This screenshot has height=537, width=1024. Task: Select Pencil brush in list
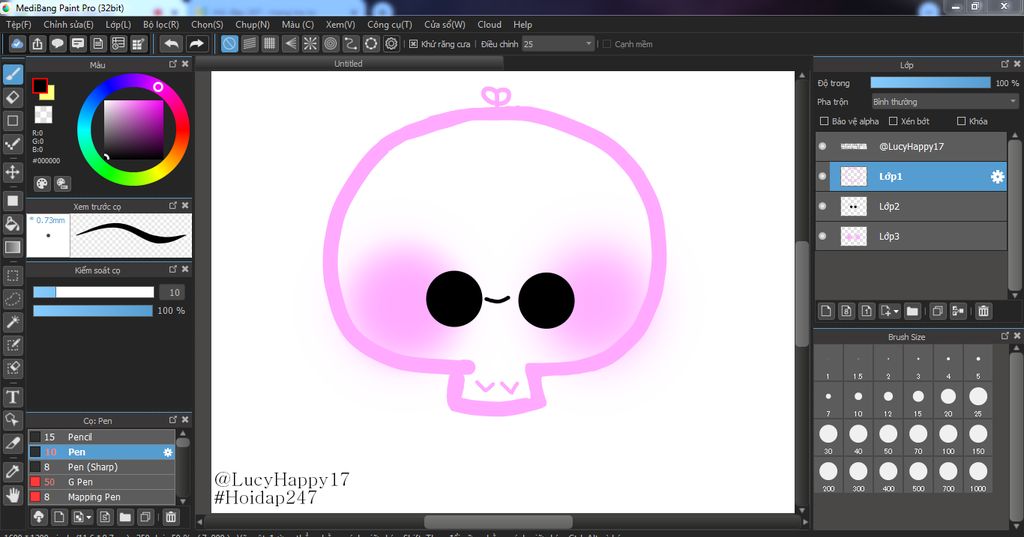tap(102, 437)
